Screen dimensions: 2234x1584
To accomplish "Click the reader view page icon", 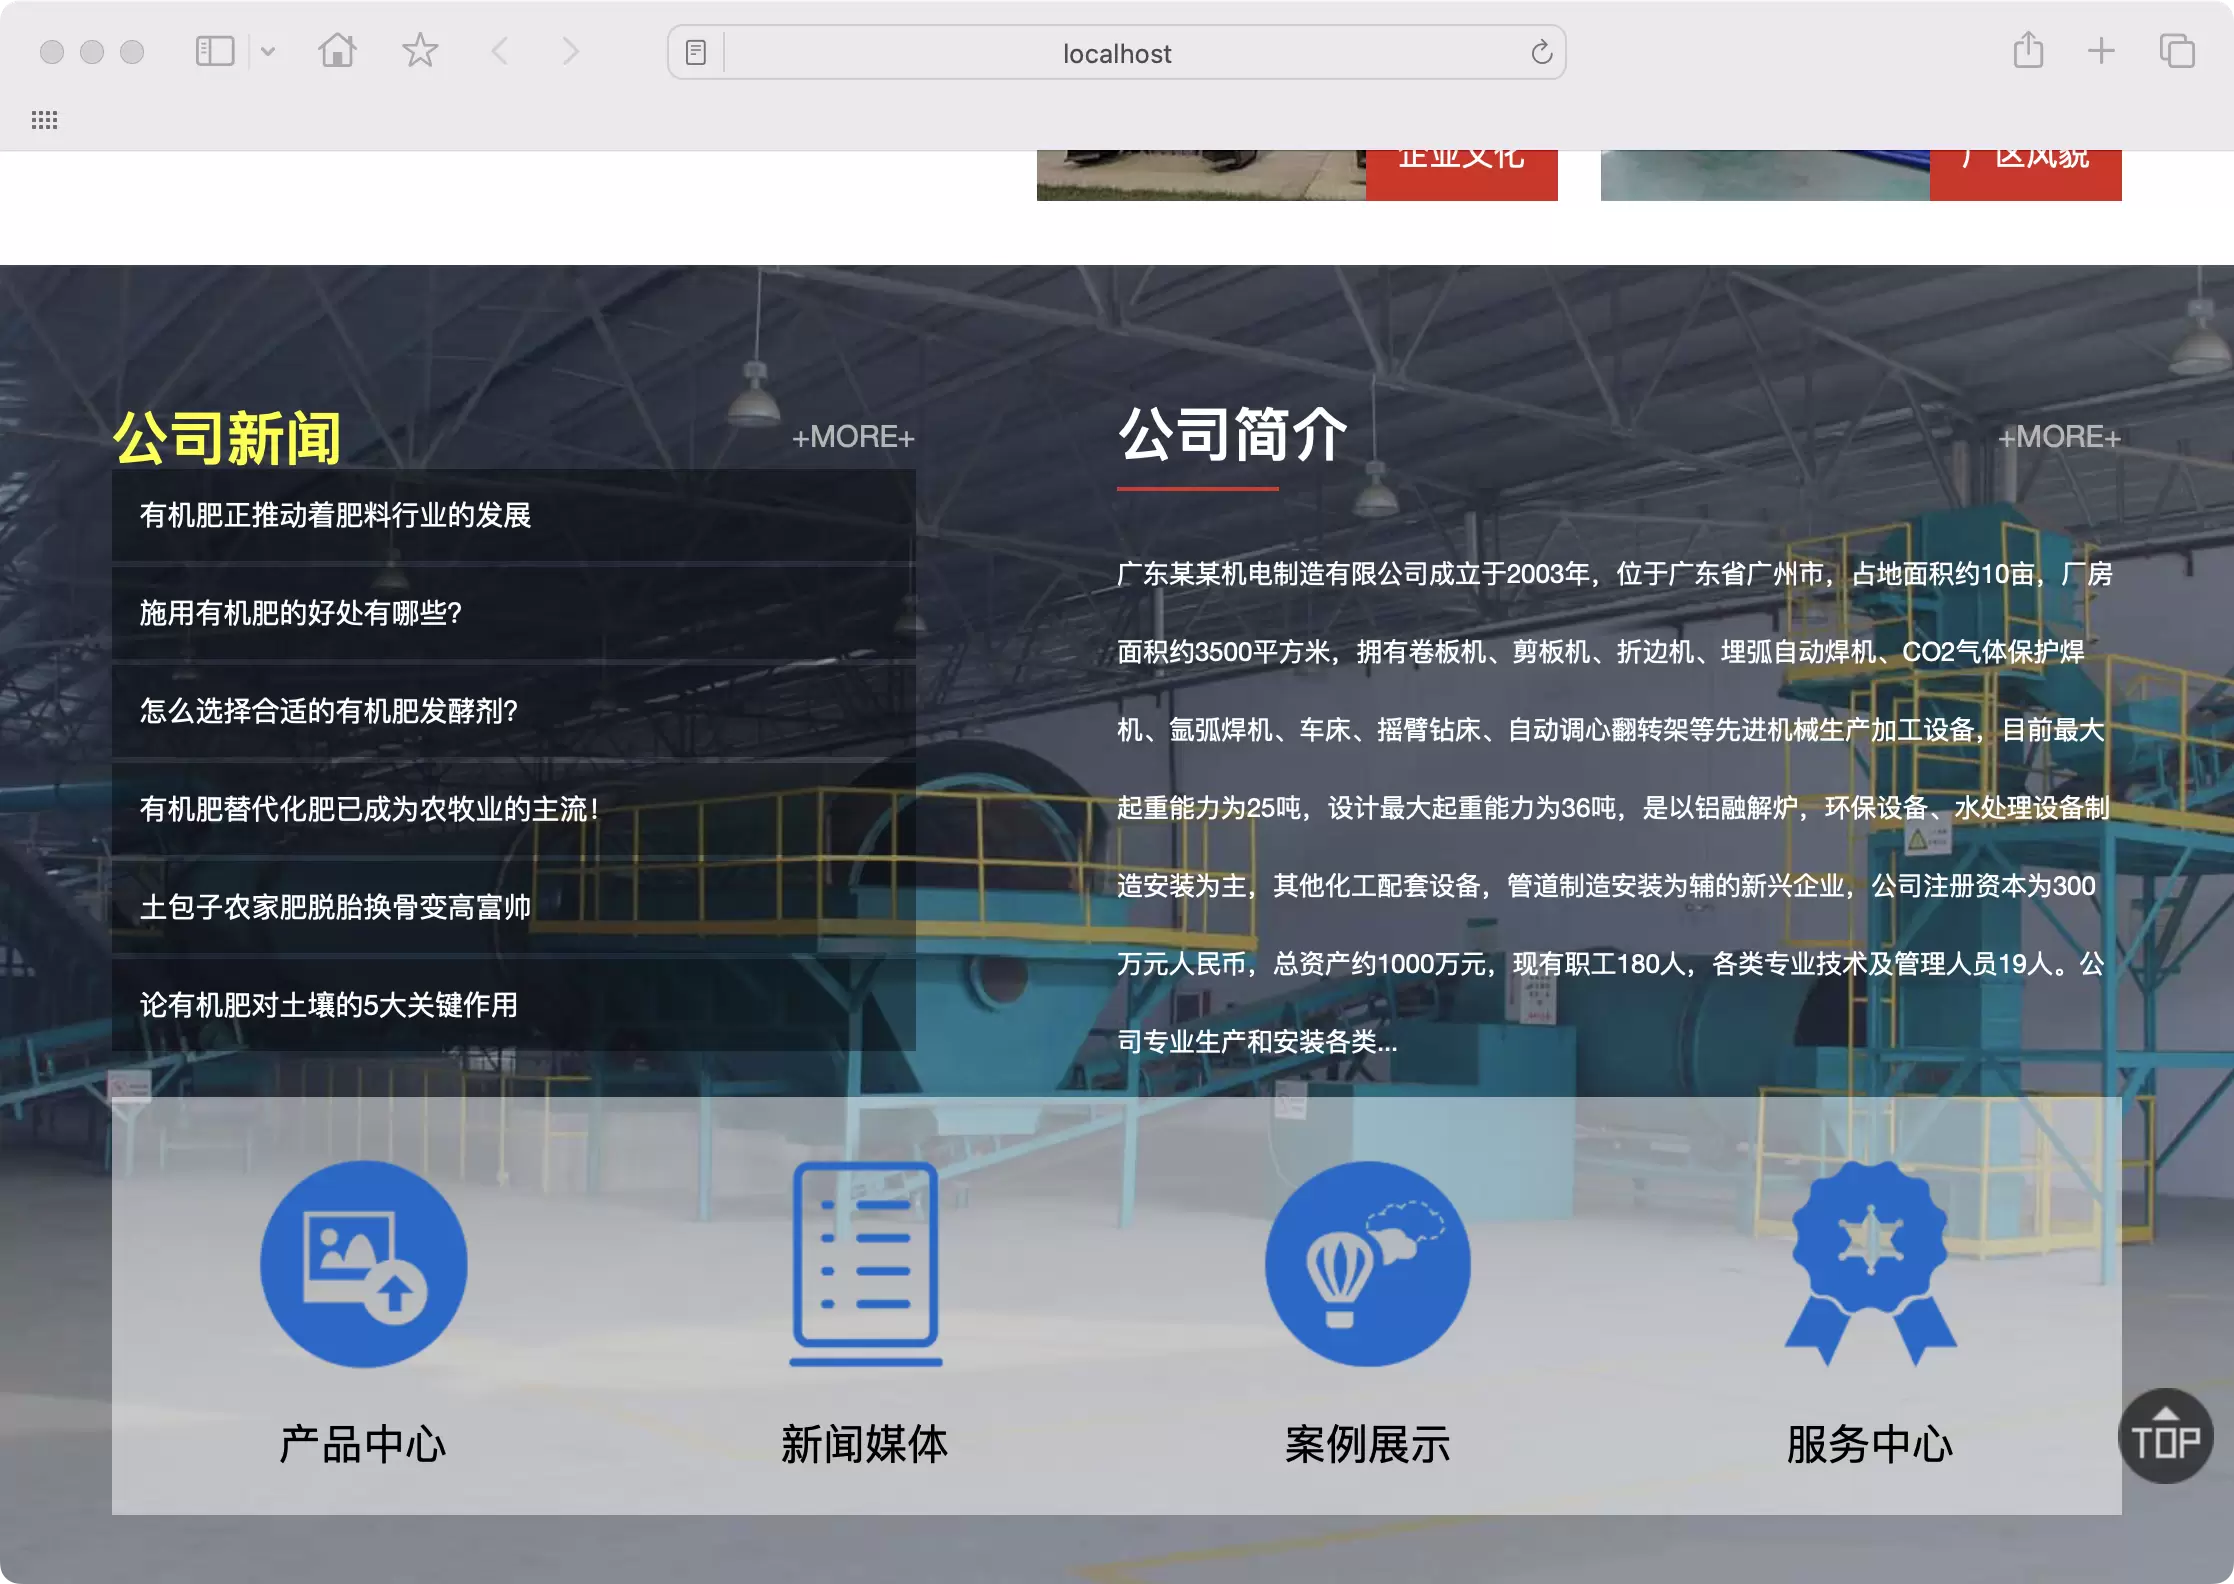I will pos(696,52).
